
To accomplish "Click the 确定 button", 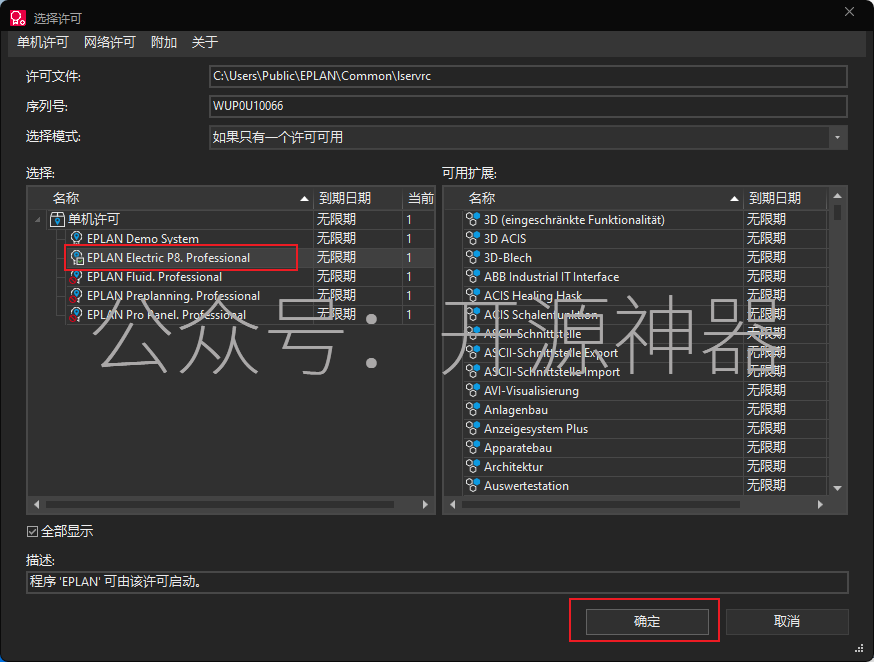I will click(647, 621).
